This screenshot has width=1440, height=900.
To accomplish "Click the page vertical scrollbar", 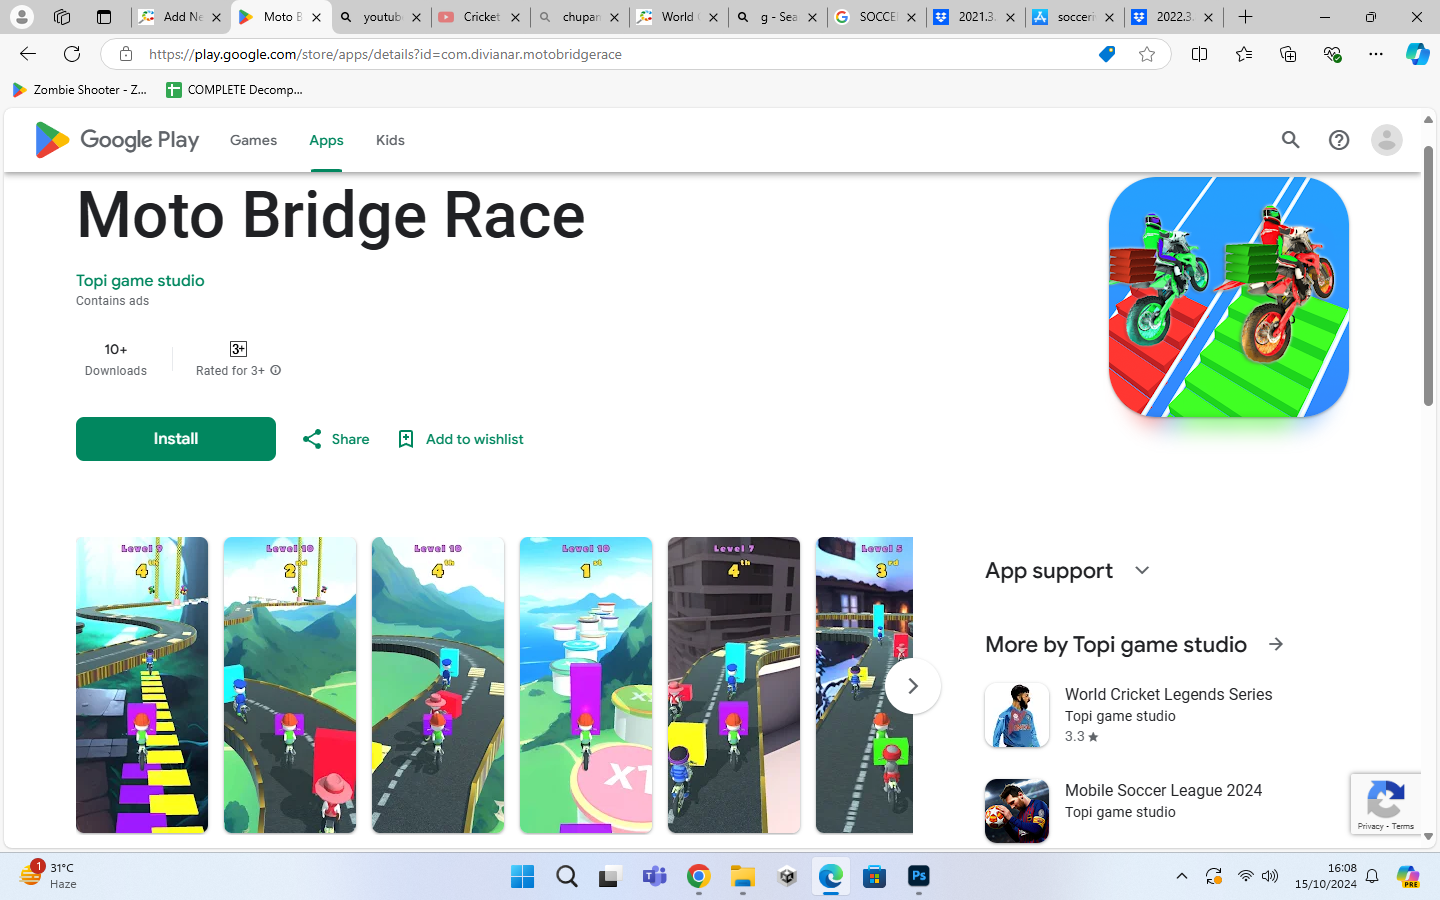I will (1428, 276).
